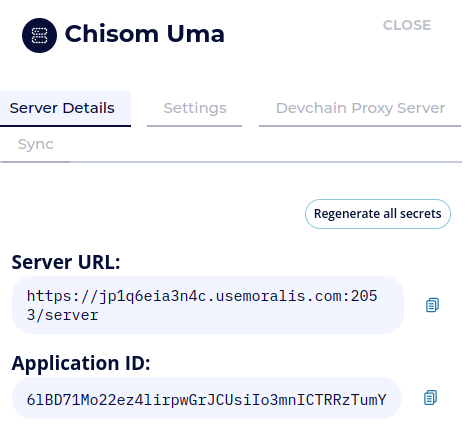Select the Application ID value field
The height and width of the screenshot is (438, 468).
coord(207,398)
